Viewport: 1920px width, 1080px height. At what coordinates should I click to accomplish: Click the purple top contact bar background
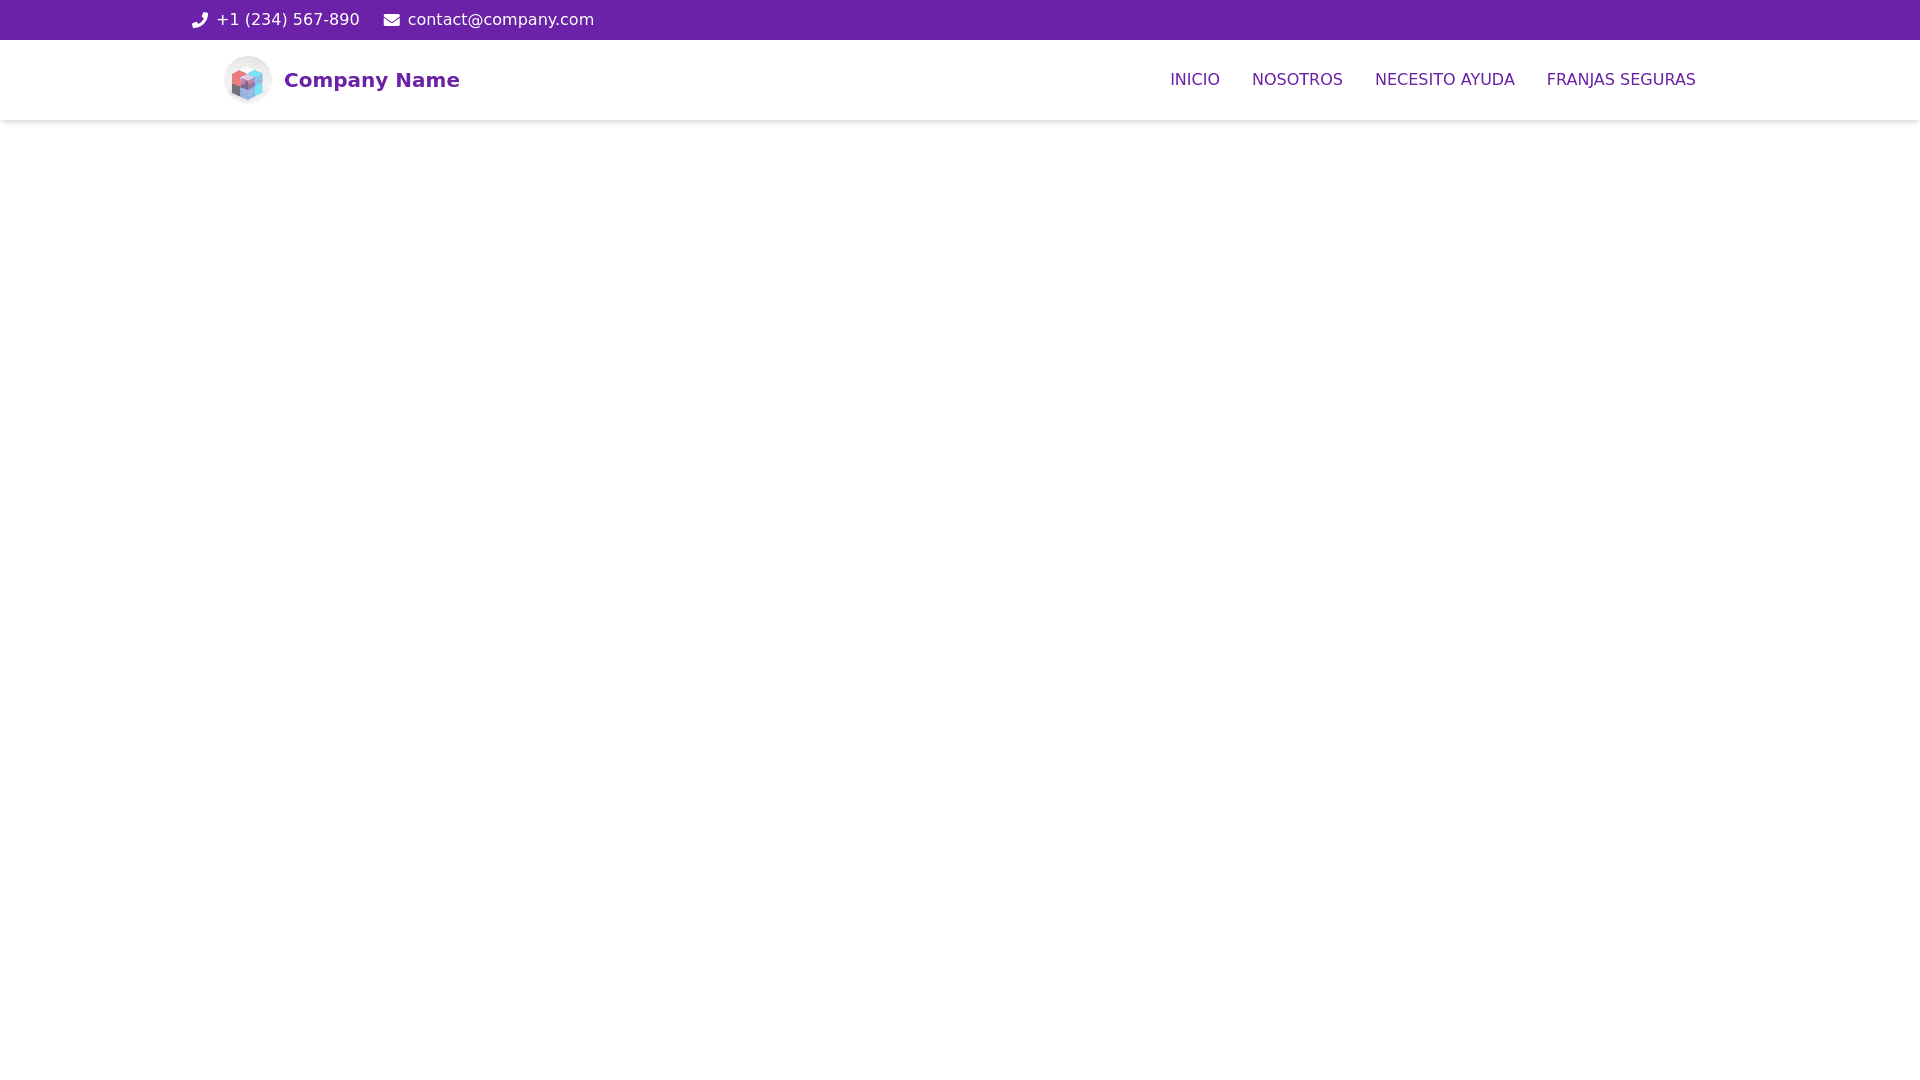tap(1200, 20)
